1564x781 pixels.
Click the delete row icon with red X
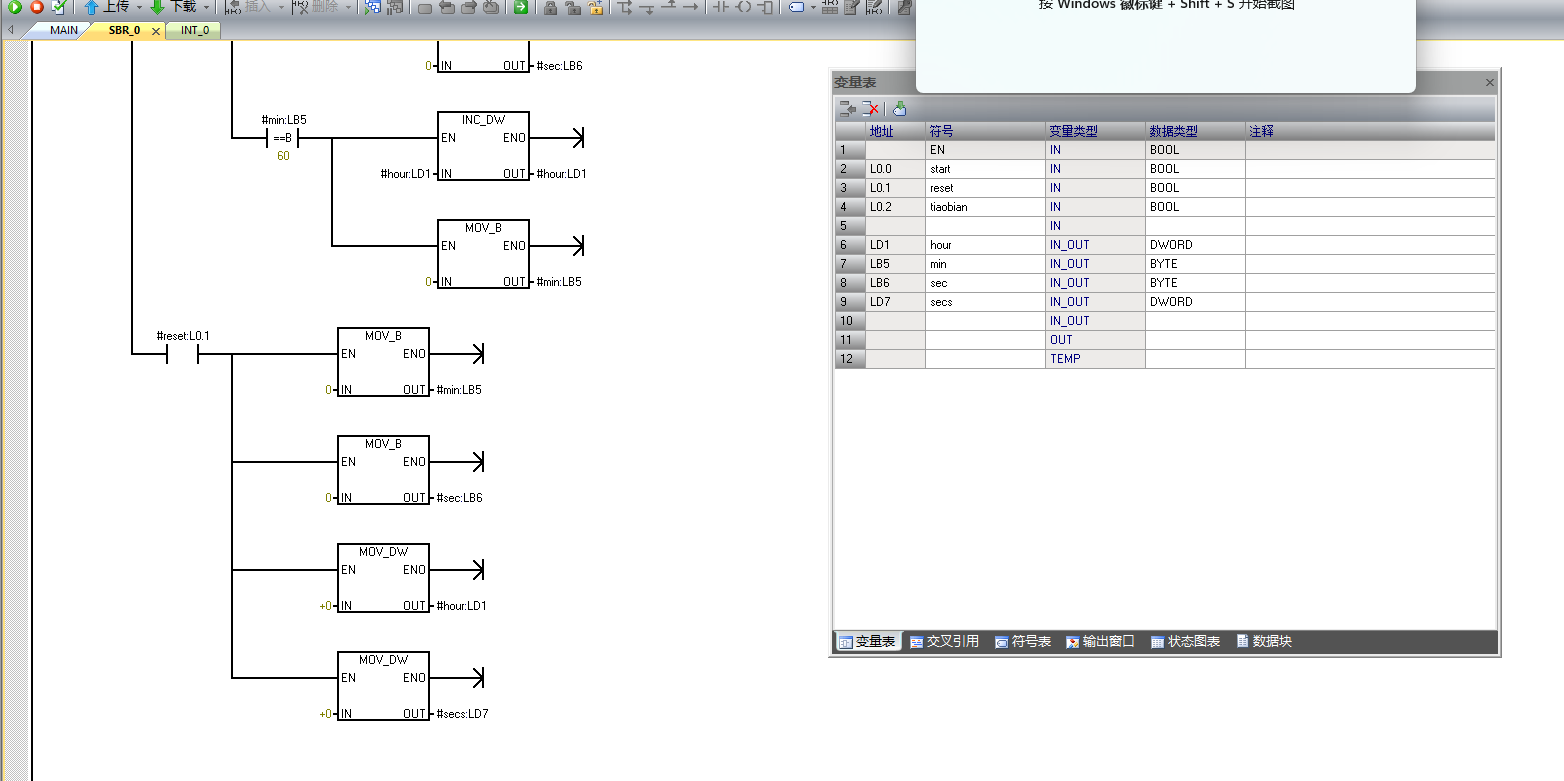click(x=871, y=109)
